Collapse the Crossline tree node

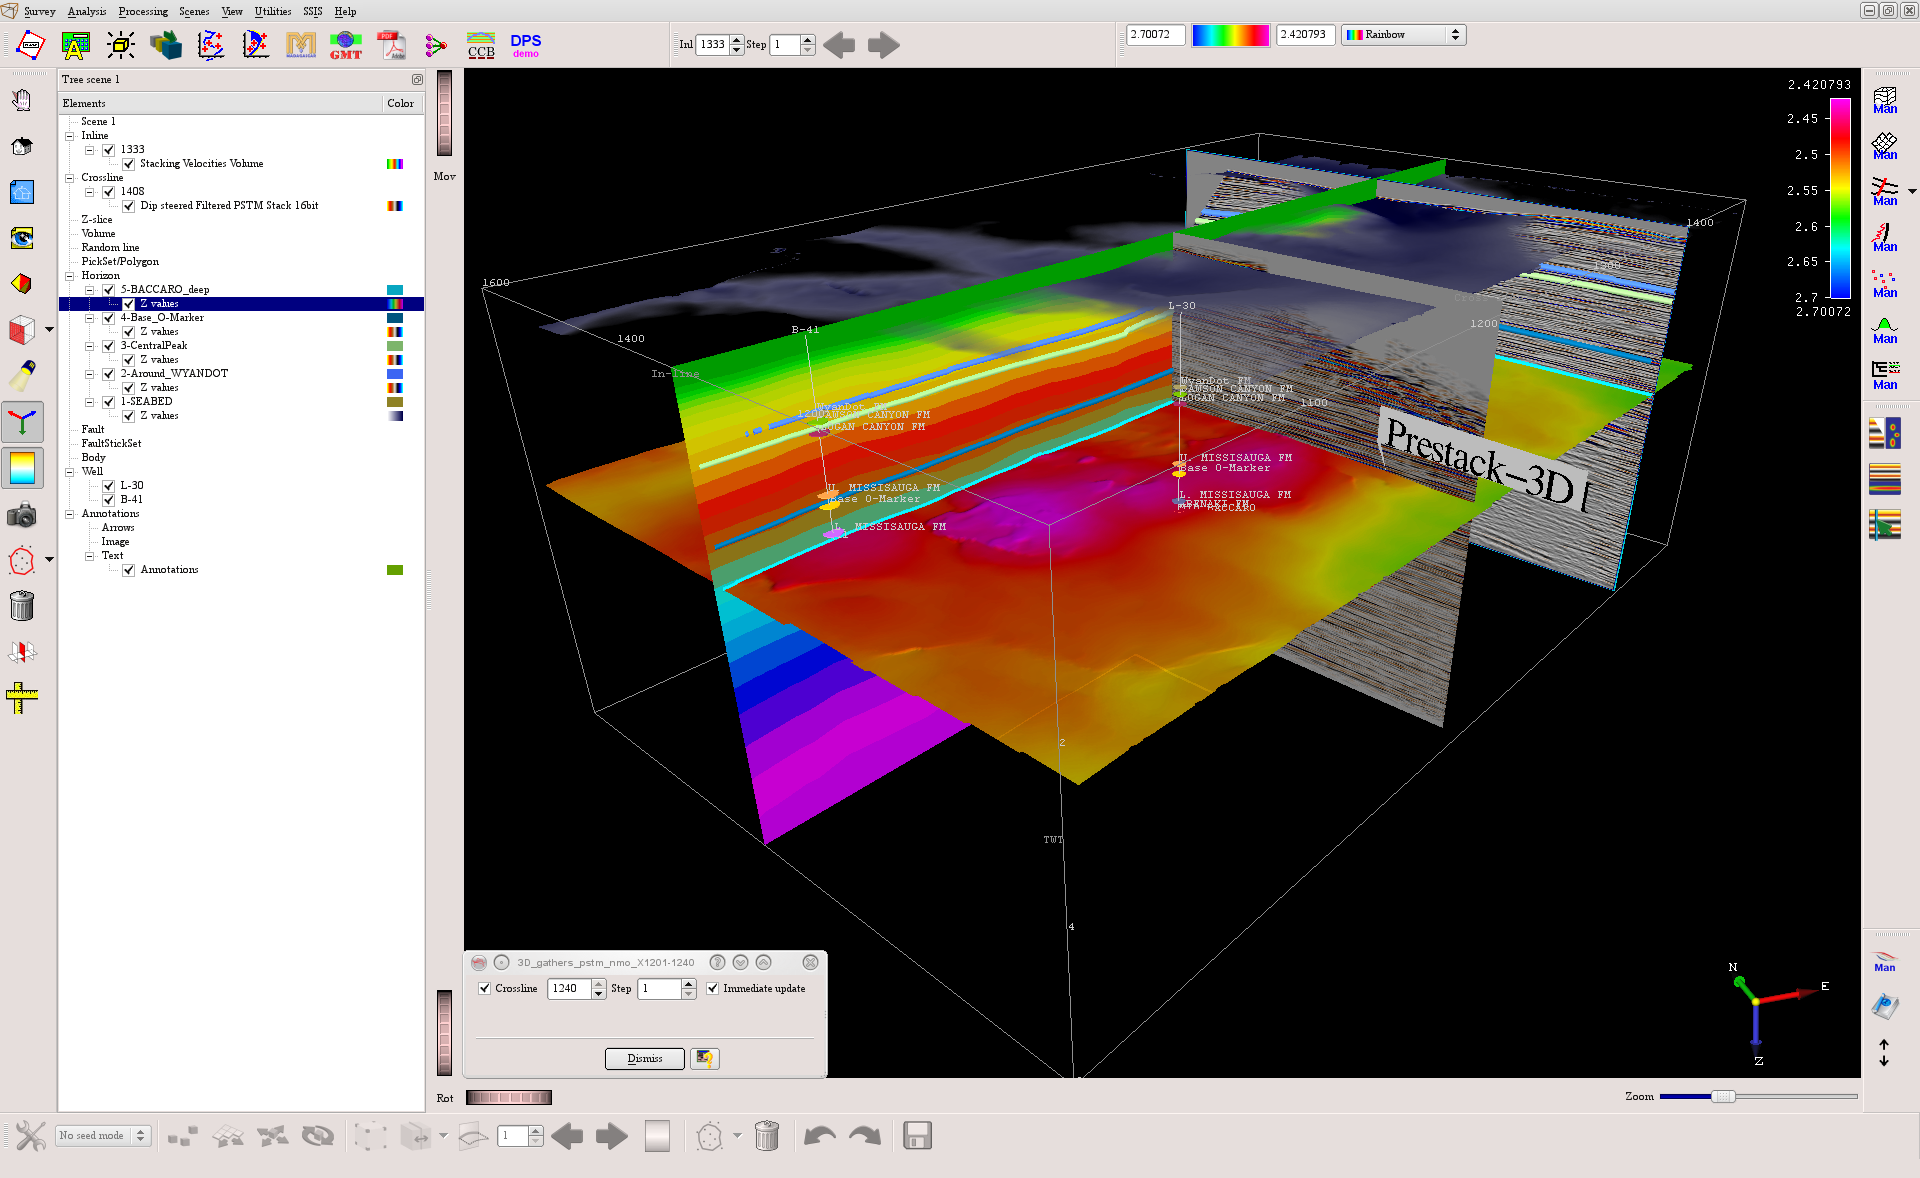[x=70, y=178]
